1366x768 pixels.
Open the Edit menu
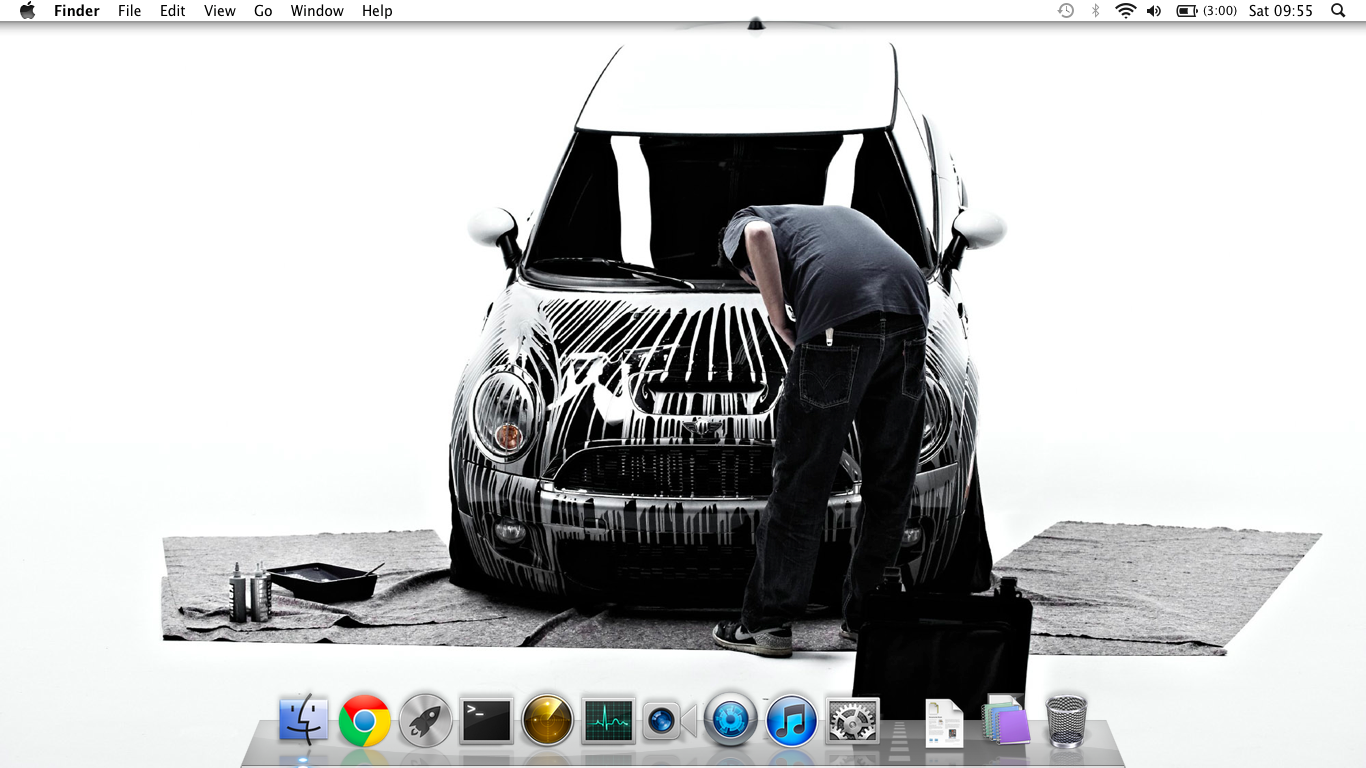173,11
